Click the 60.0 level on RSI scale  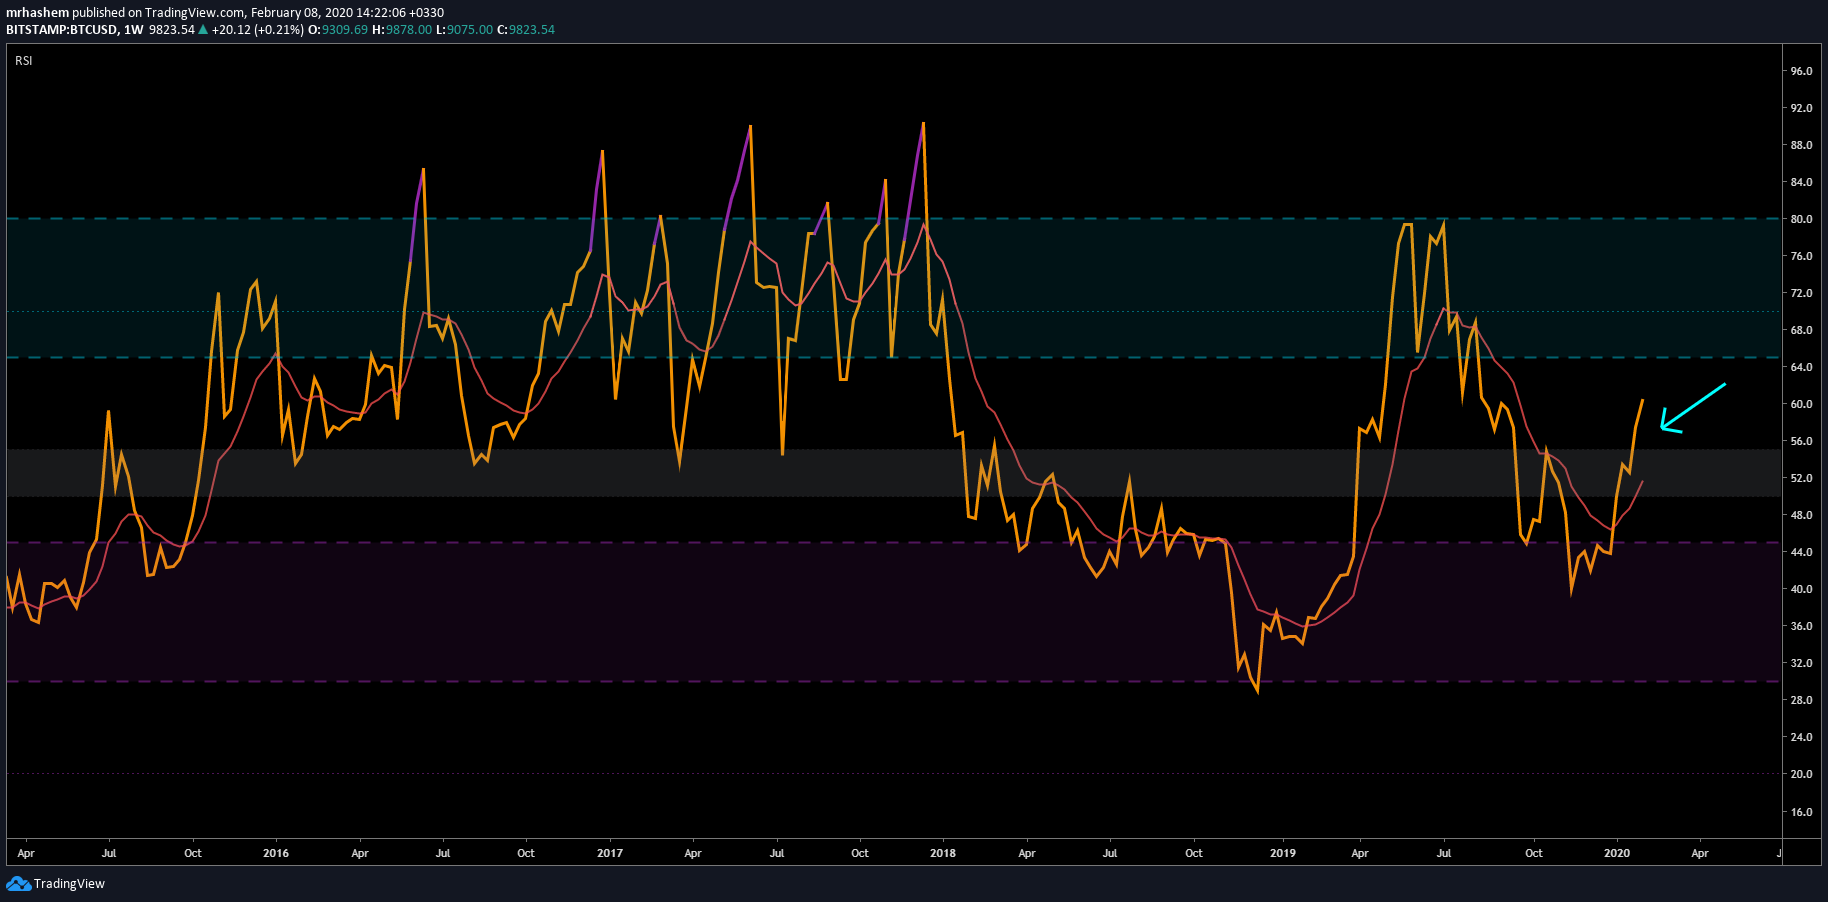[1801, 404]
